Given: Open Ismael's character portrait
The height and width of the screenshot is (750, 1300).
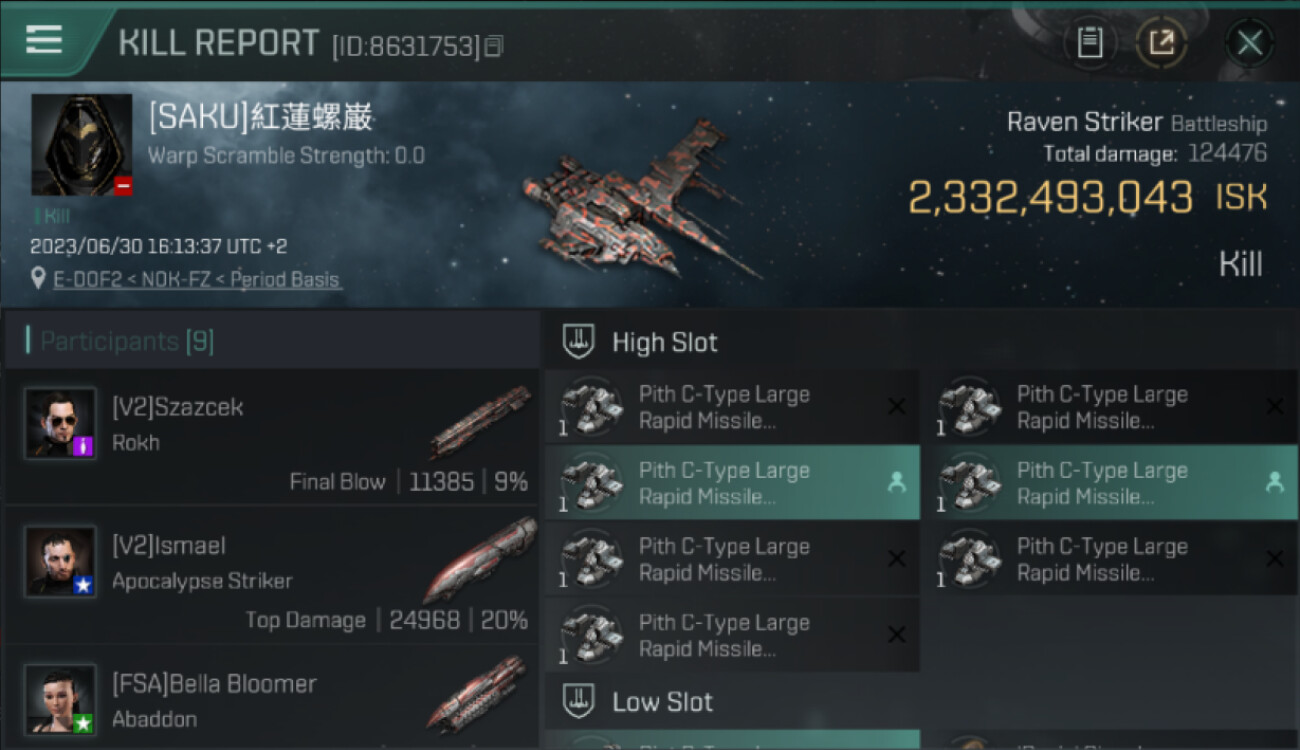Looking at the screenshot, I should point(61,562).
